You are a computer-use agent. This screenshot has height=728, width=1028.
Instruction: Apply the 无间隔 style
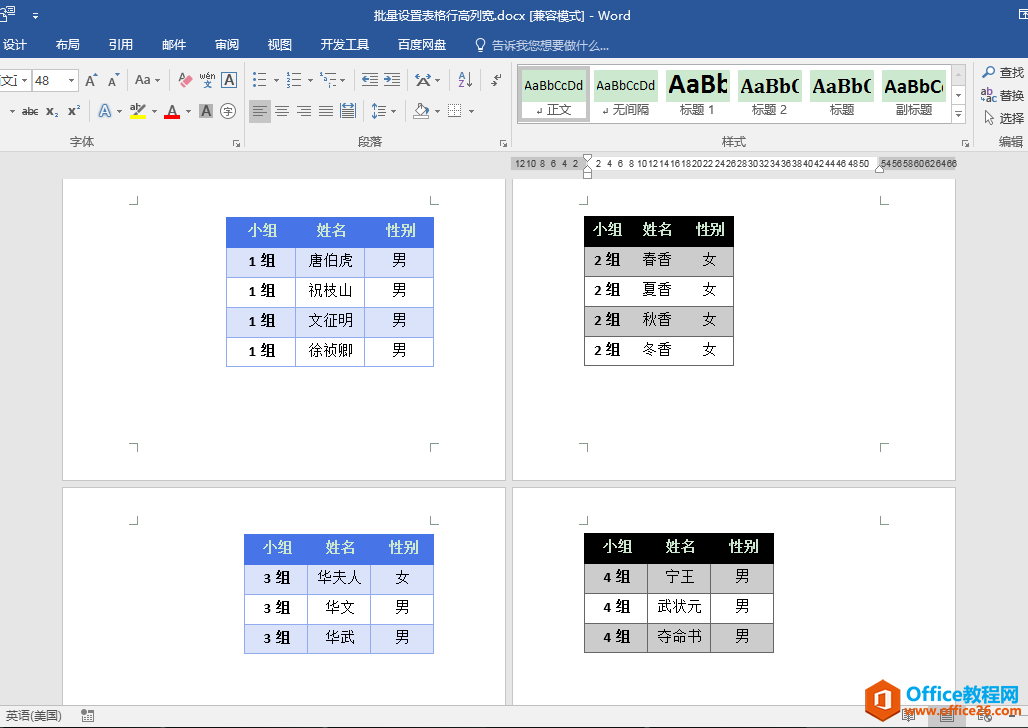click(625, 94)
